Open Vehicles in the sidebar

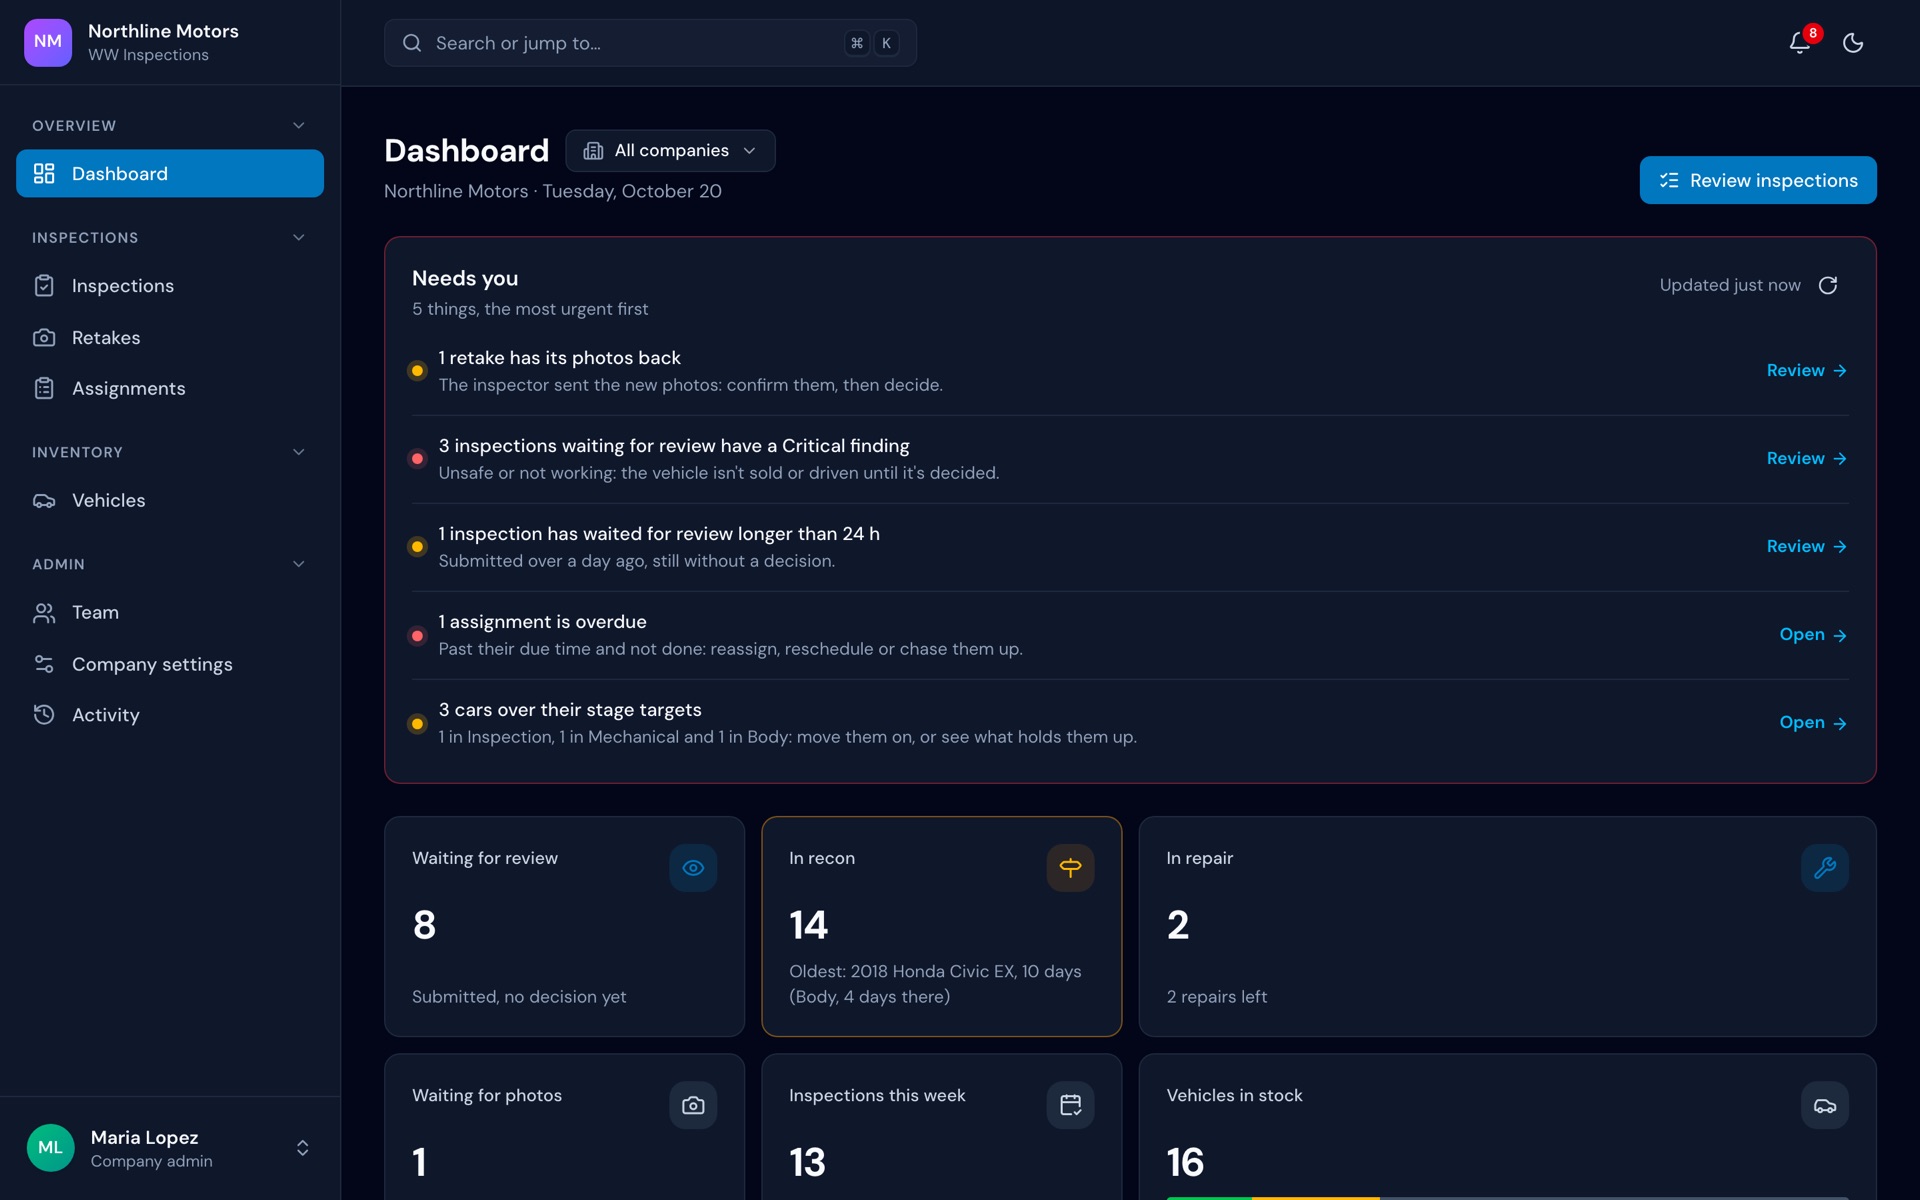170,501
